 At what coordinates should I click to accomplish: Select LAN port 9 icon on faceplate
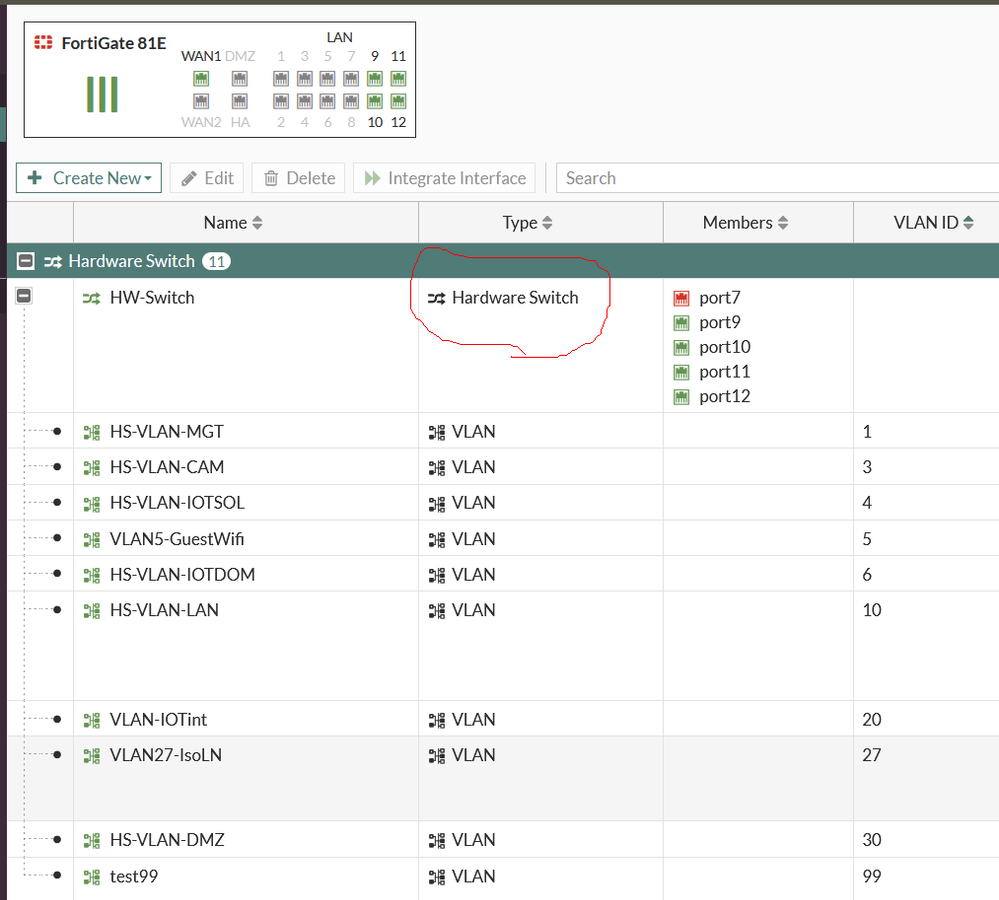click(x=374, y=78)
